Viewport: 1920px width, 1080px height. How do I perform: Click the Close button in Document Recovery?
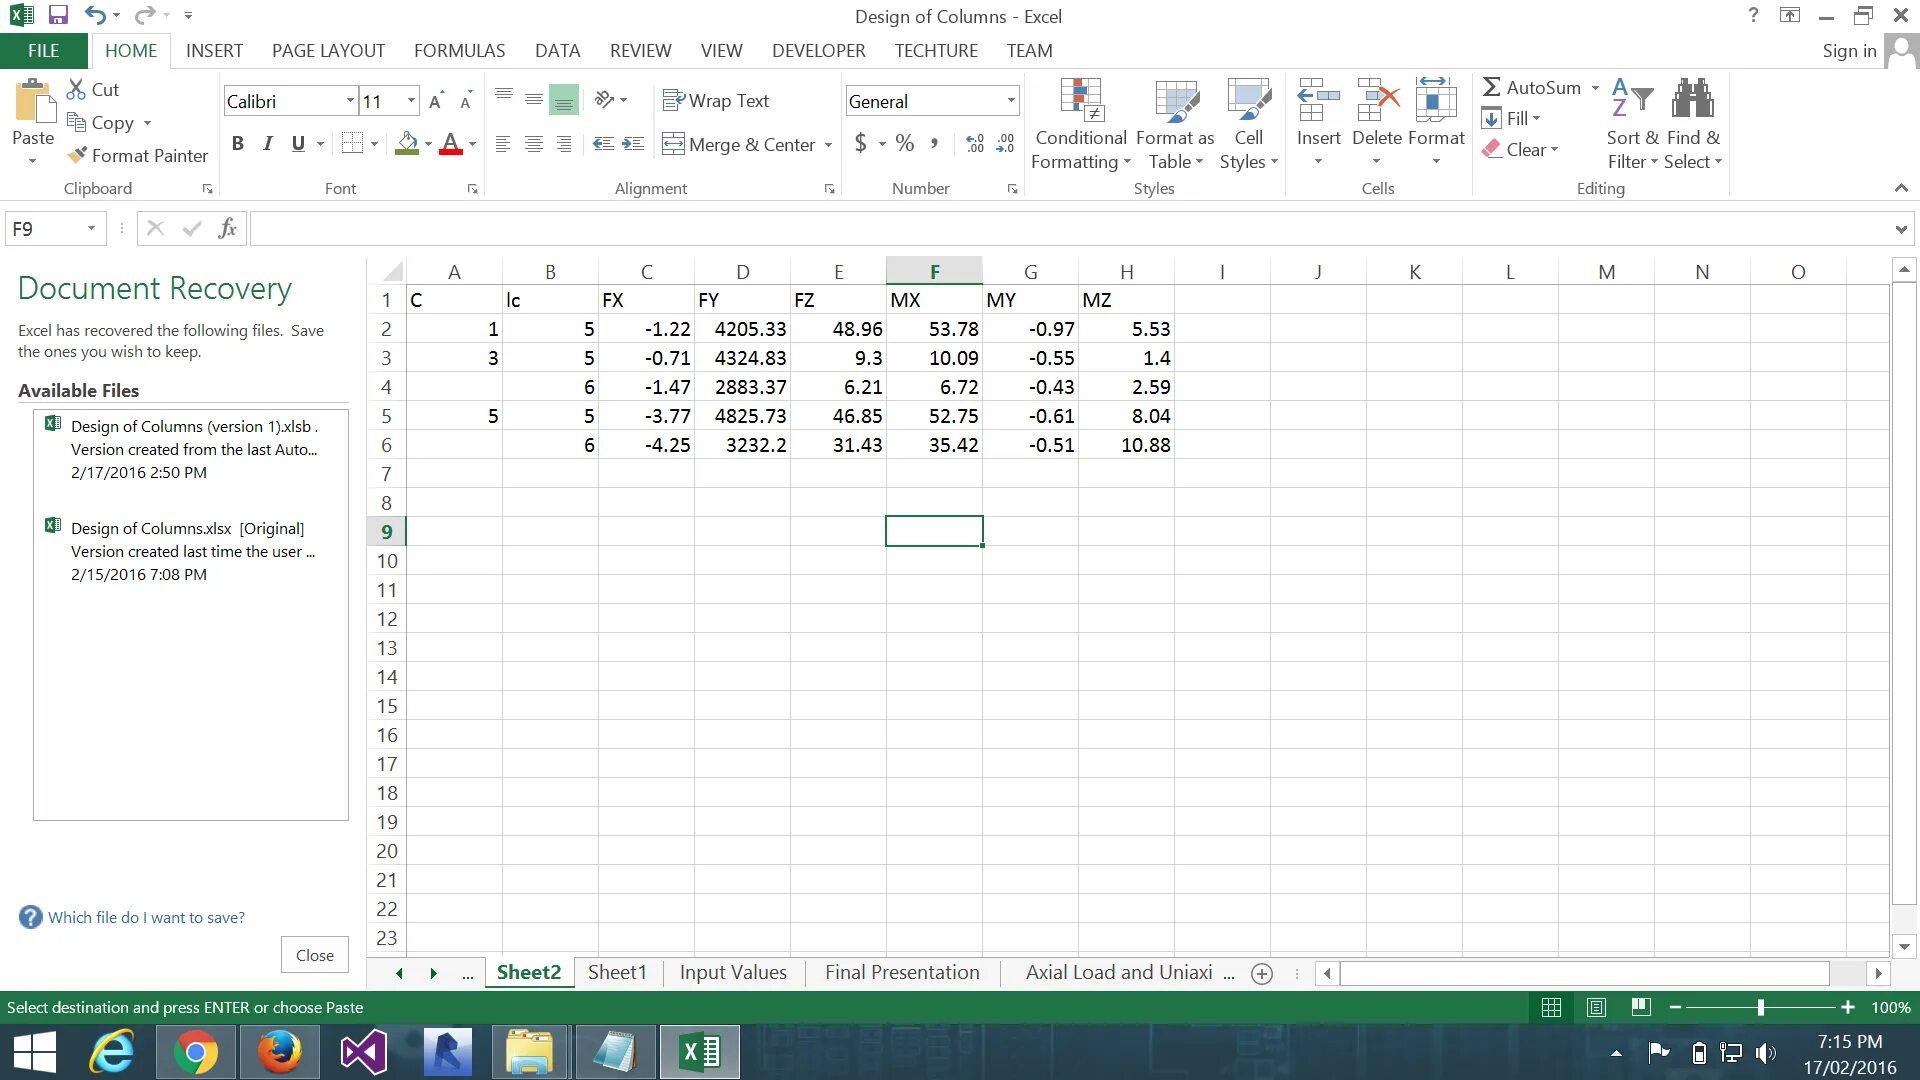point(314,955)
